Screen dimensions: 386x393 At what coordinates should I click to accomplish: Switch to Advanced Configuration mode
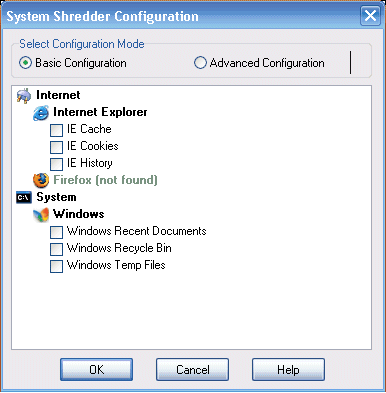[200, 63]
